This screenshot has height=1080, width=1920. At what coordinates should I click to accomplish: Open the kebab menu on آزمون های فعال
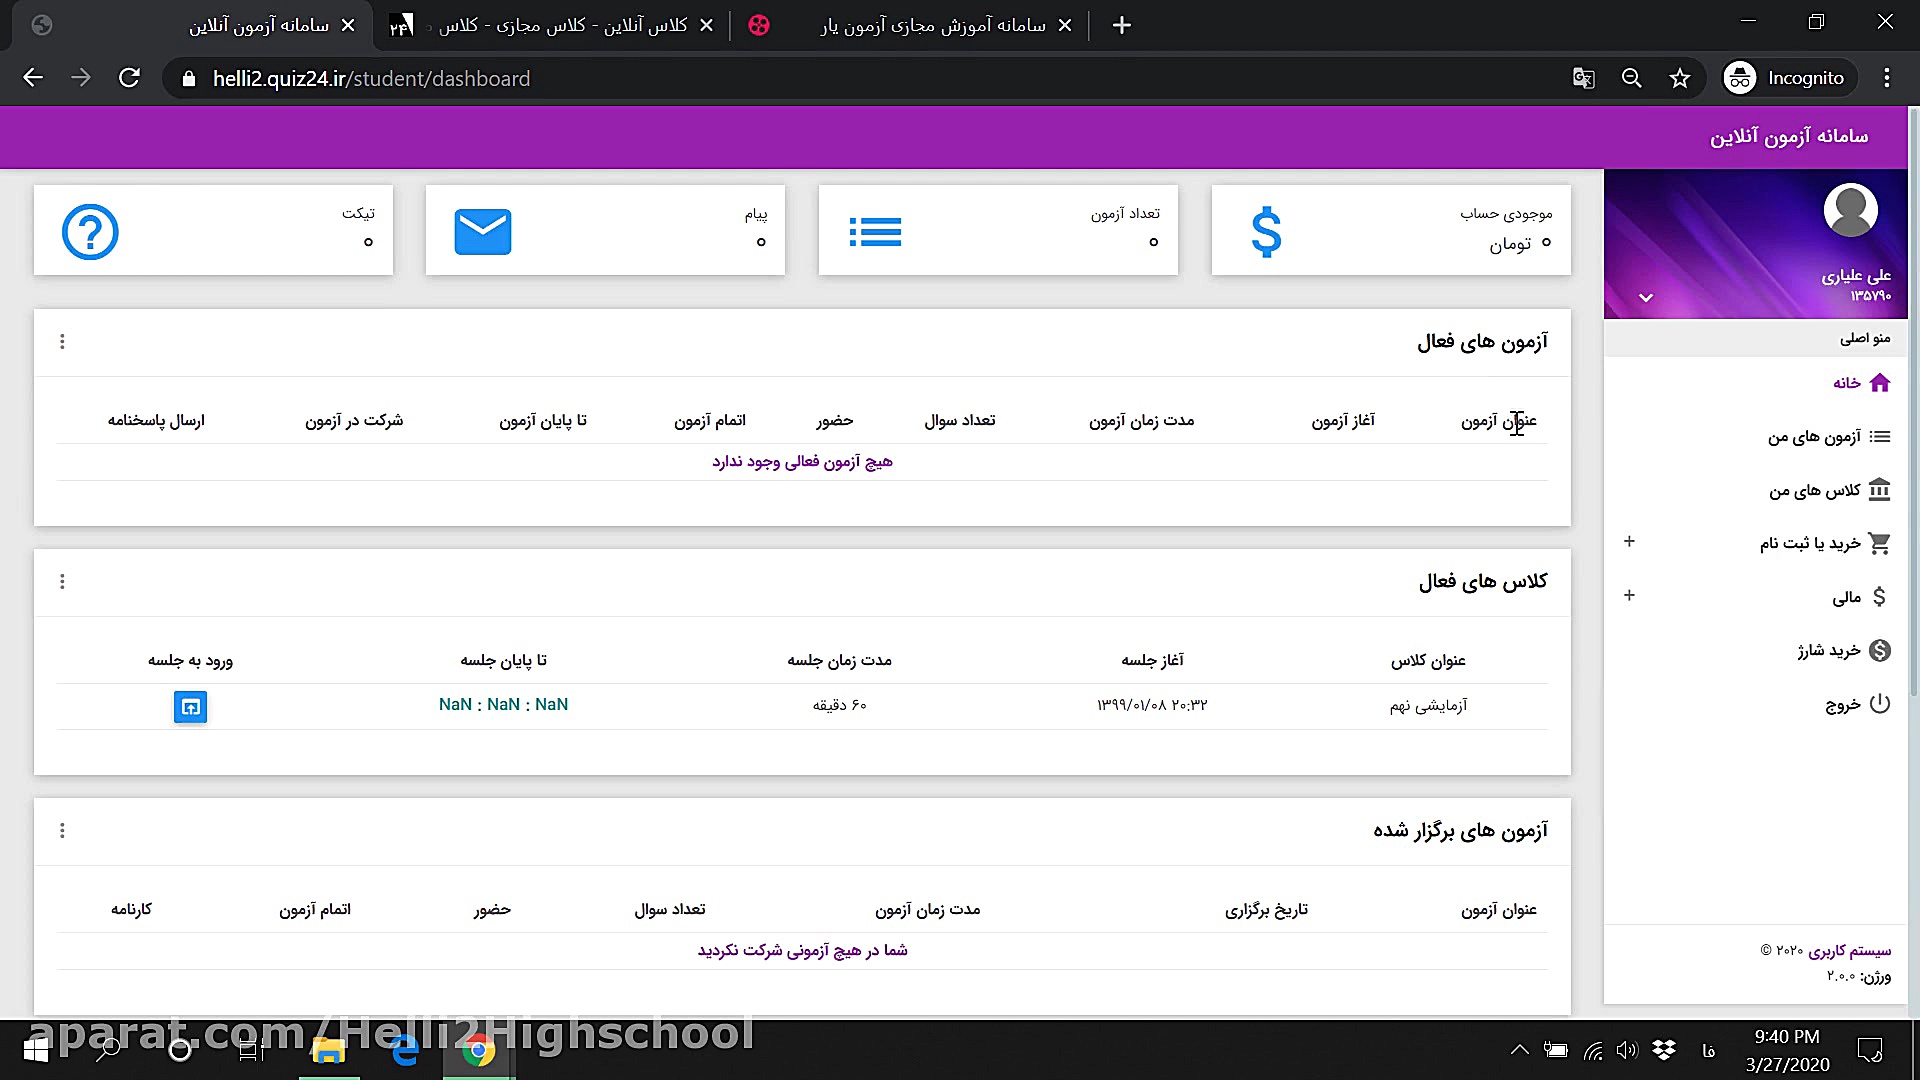(x=62, y=341)
